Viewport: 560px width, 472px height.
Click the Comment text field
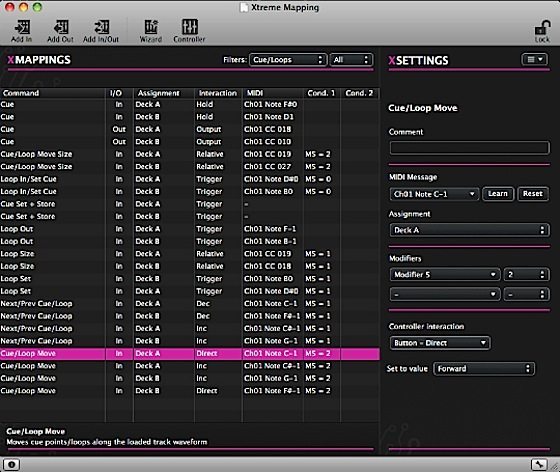pos(469,147)
